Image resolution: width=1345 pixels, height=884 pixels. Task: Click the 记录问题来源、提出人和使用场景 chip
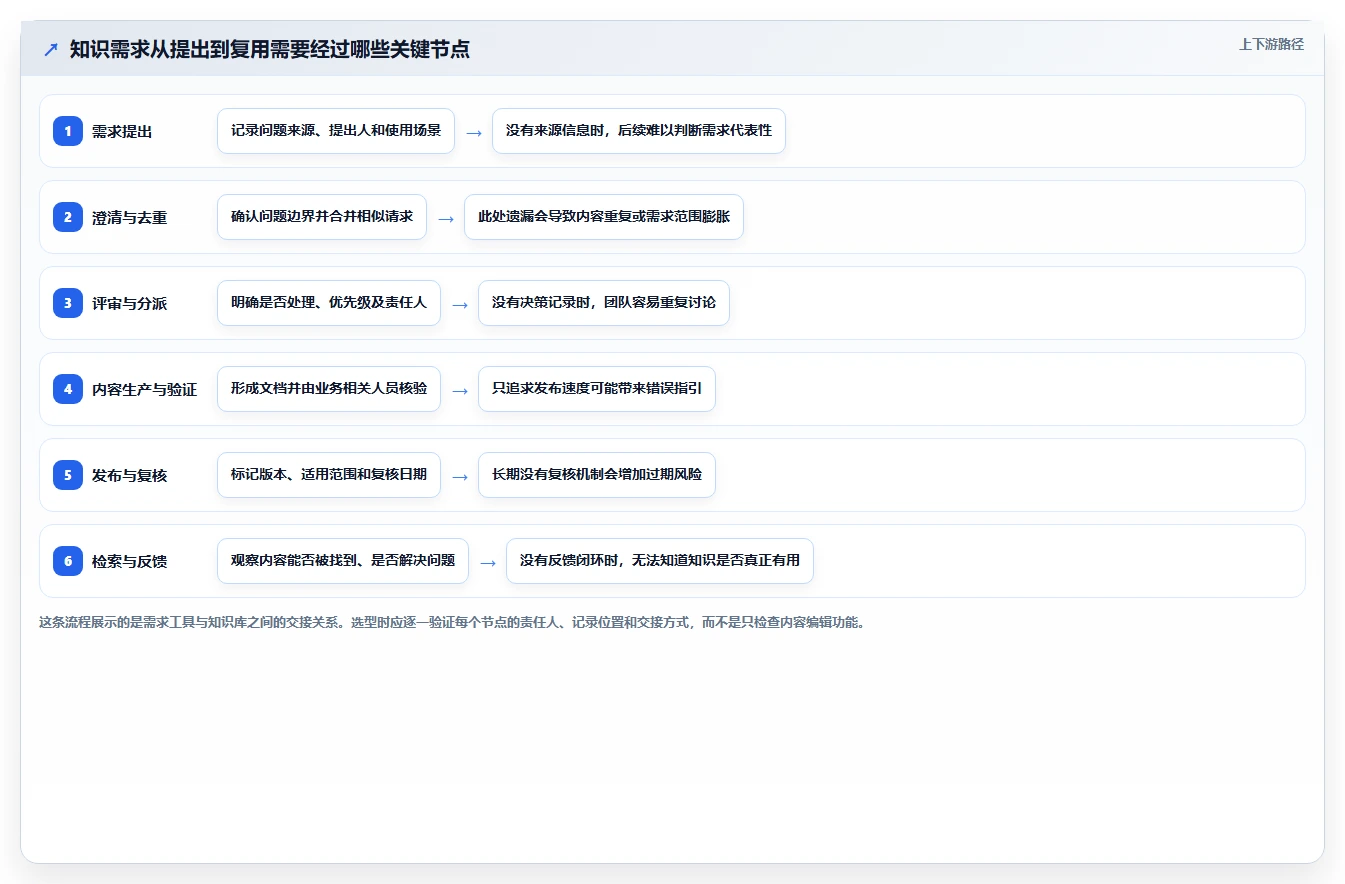[x=336, y=131]
